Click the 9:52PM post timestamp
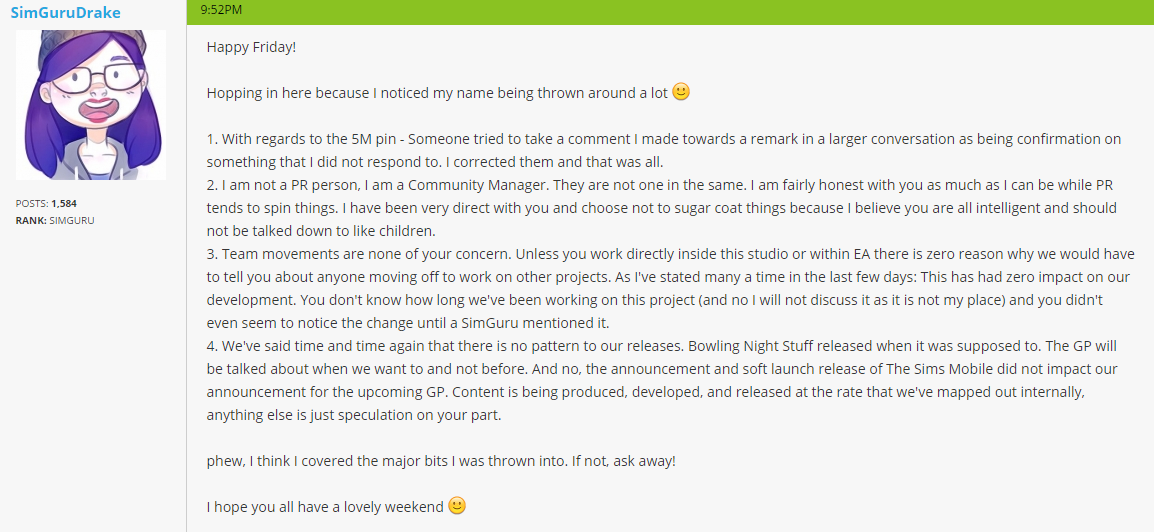The height and width of the screenshot is (532, 1154). pyautogui.click(x=221, y=10)
